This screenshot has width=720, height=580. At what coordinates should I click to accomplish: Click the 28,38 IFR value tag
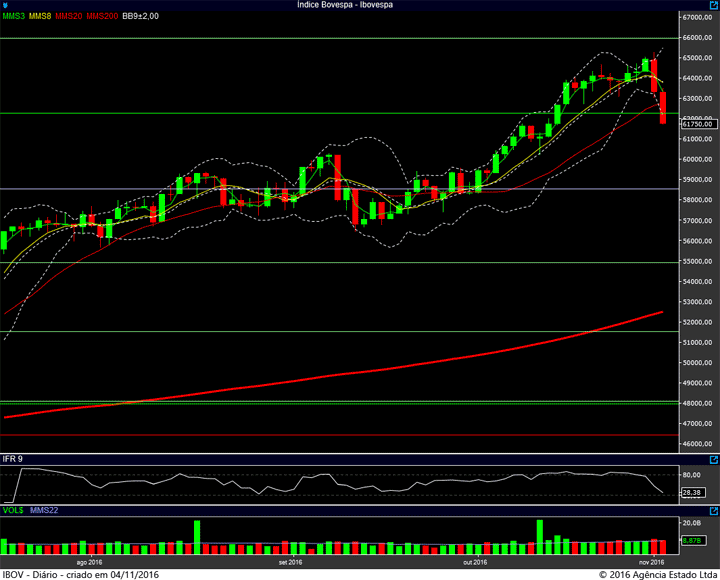pos(692,493)
